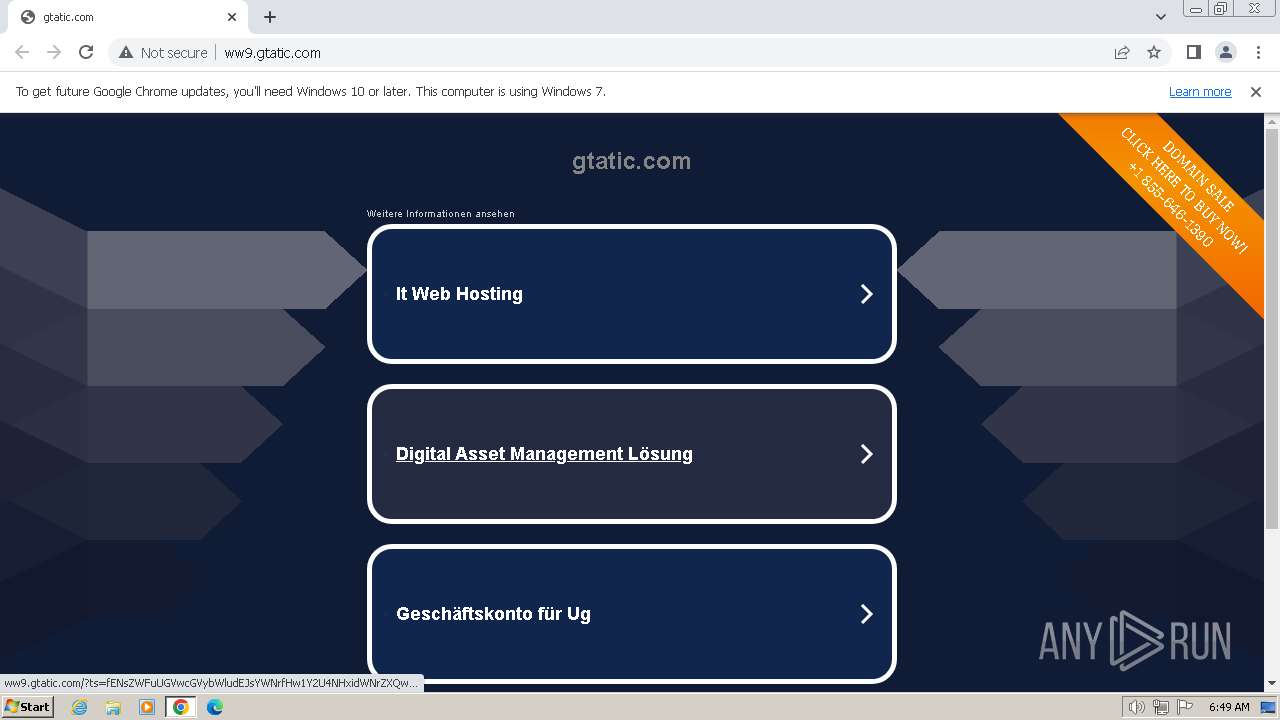The height and width of the screenshot is (720, 1280).
Task: Select the Chrome taskbar icon
Action: pyautogui.click(x=181, y=707)
